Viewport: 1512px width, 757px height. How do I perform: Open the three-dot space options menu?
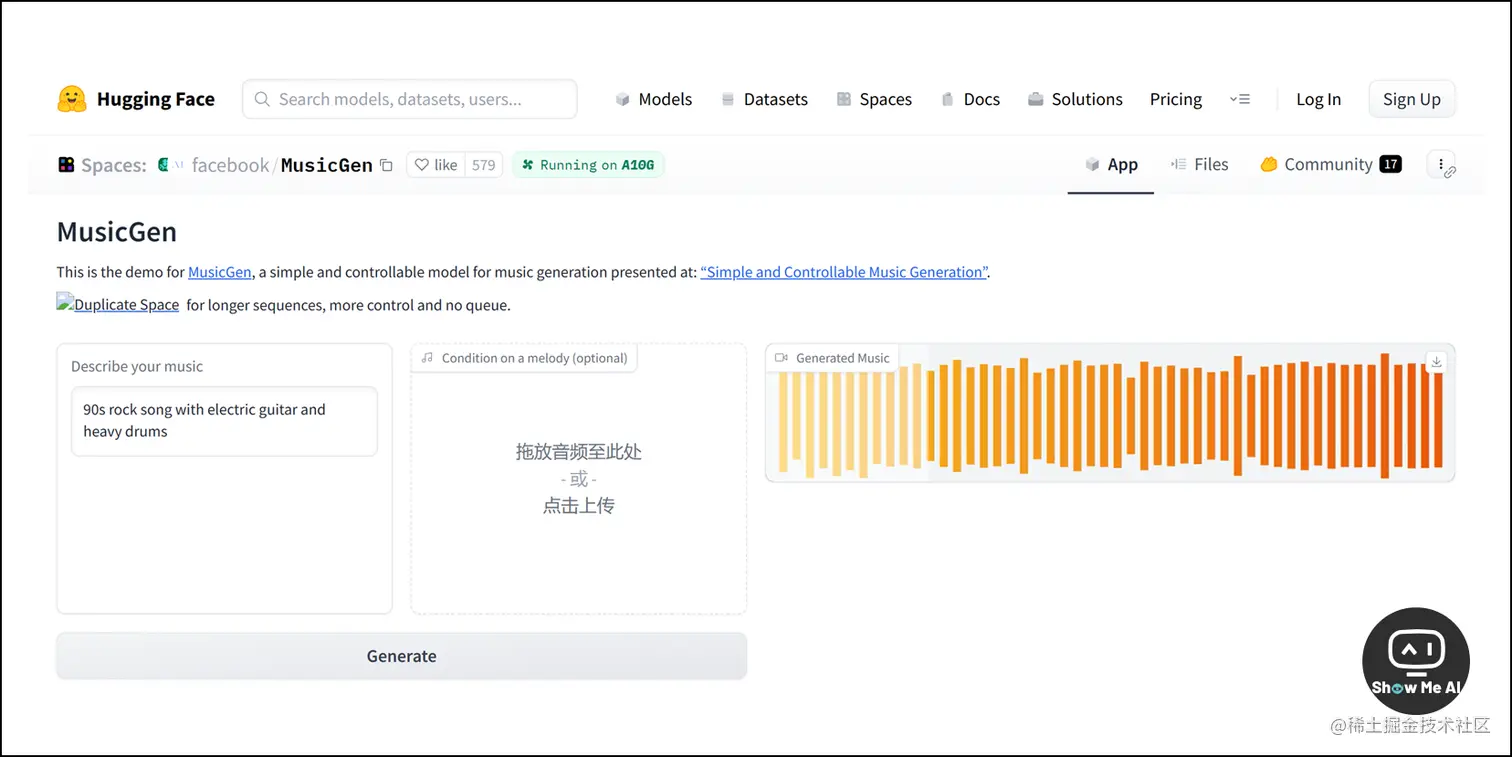[1441, 165]
